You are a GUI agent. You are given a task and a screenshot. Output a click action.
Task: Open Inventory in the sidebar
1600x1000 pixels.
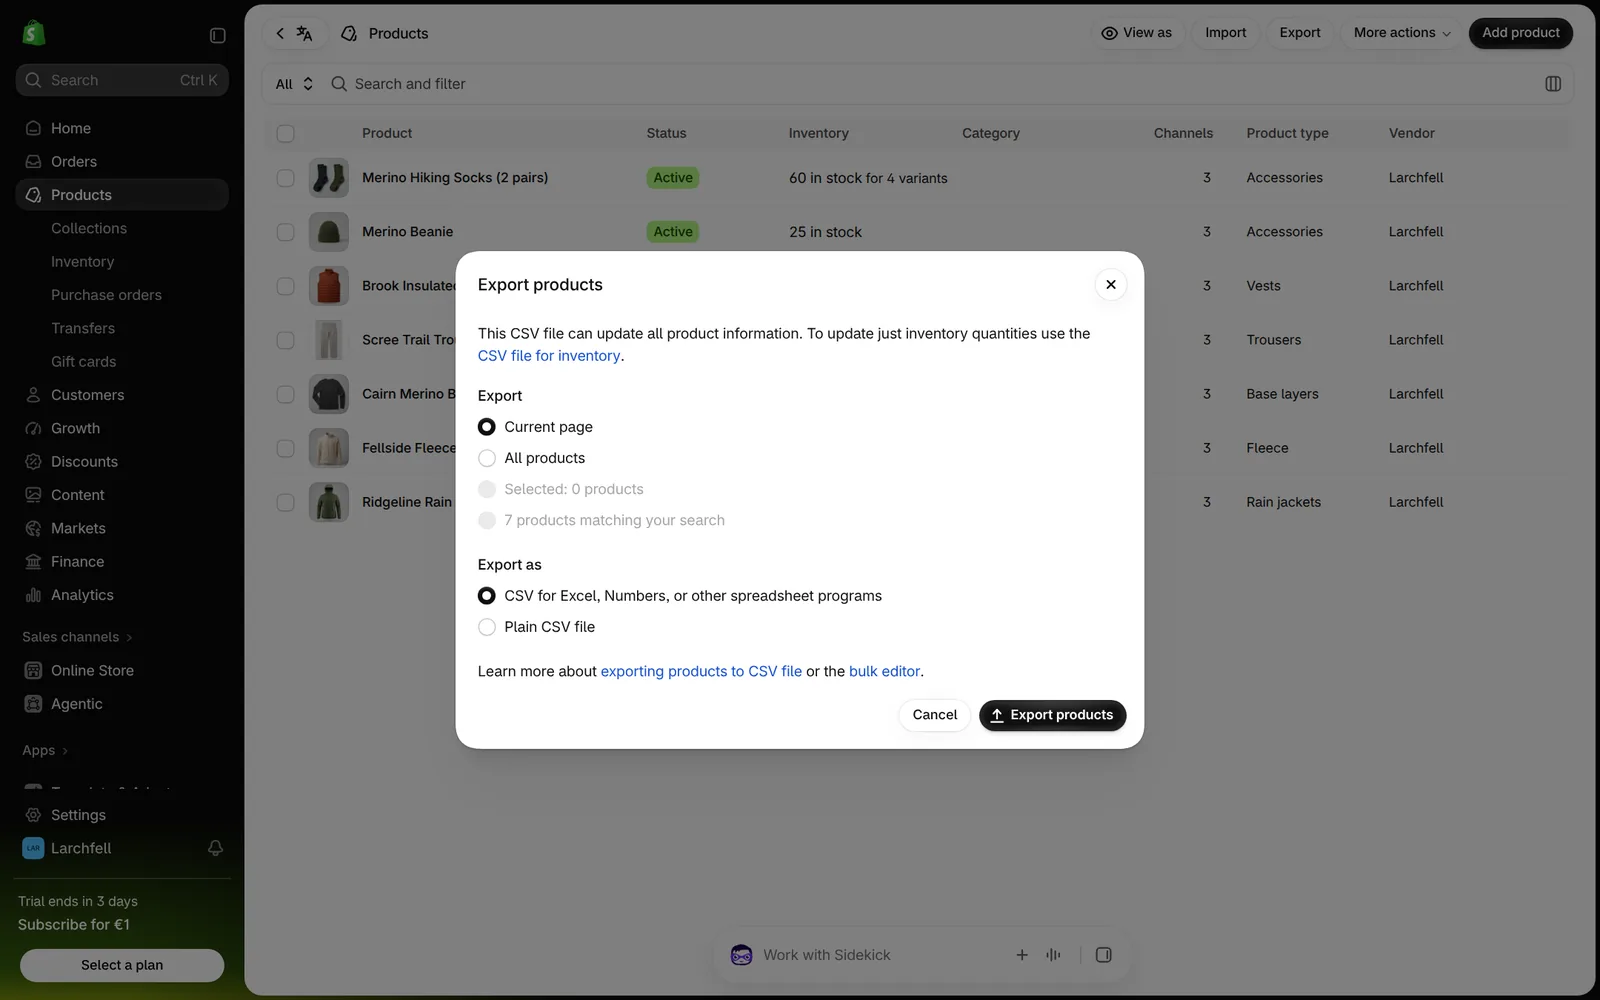tap(82, 262)
